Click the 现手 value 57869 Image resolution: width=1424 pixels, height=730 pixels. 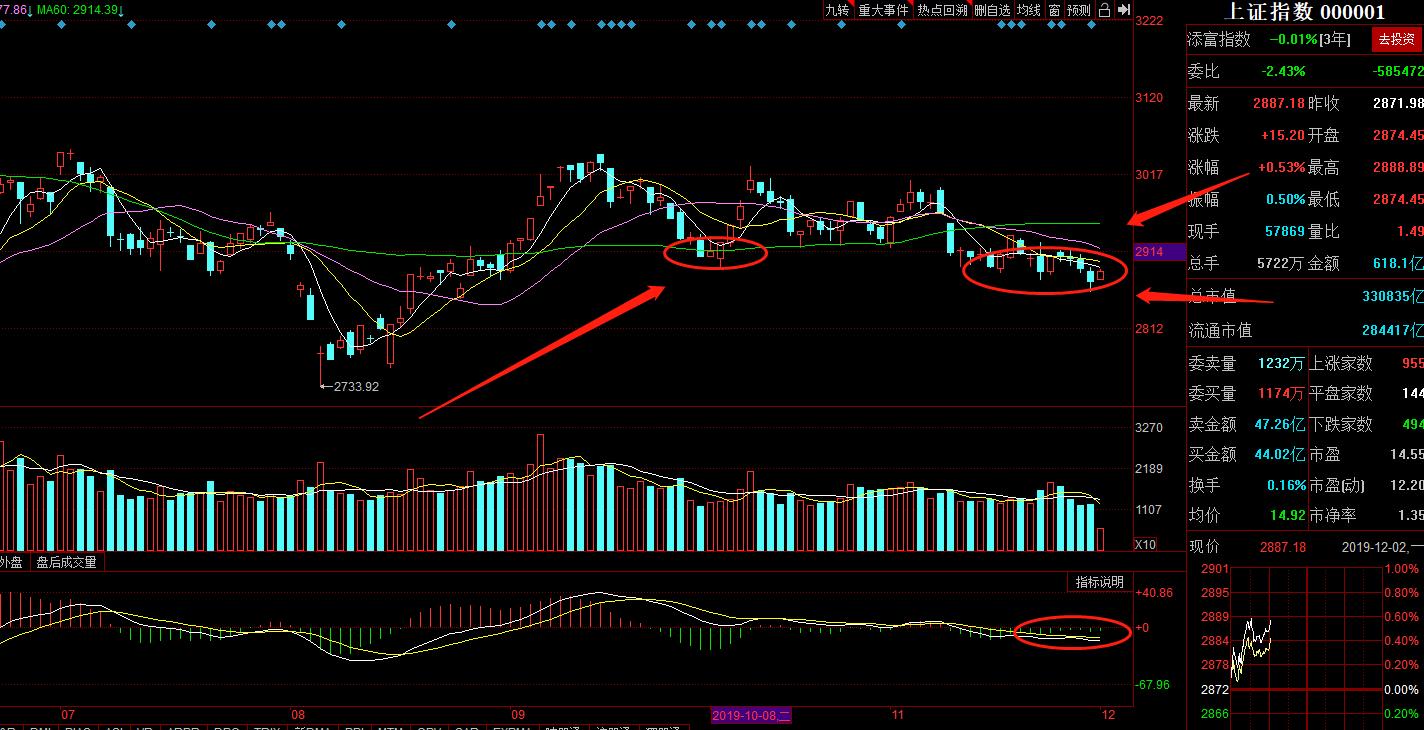(1285, 231)
